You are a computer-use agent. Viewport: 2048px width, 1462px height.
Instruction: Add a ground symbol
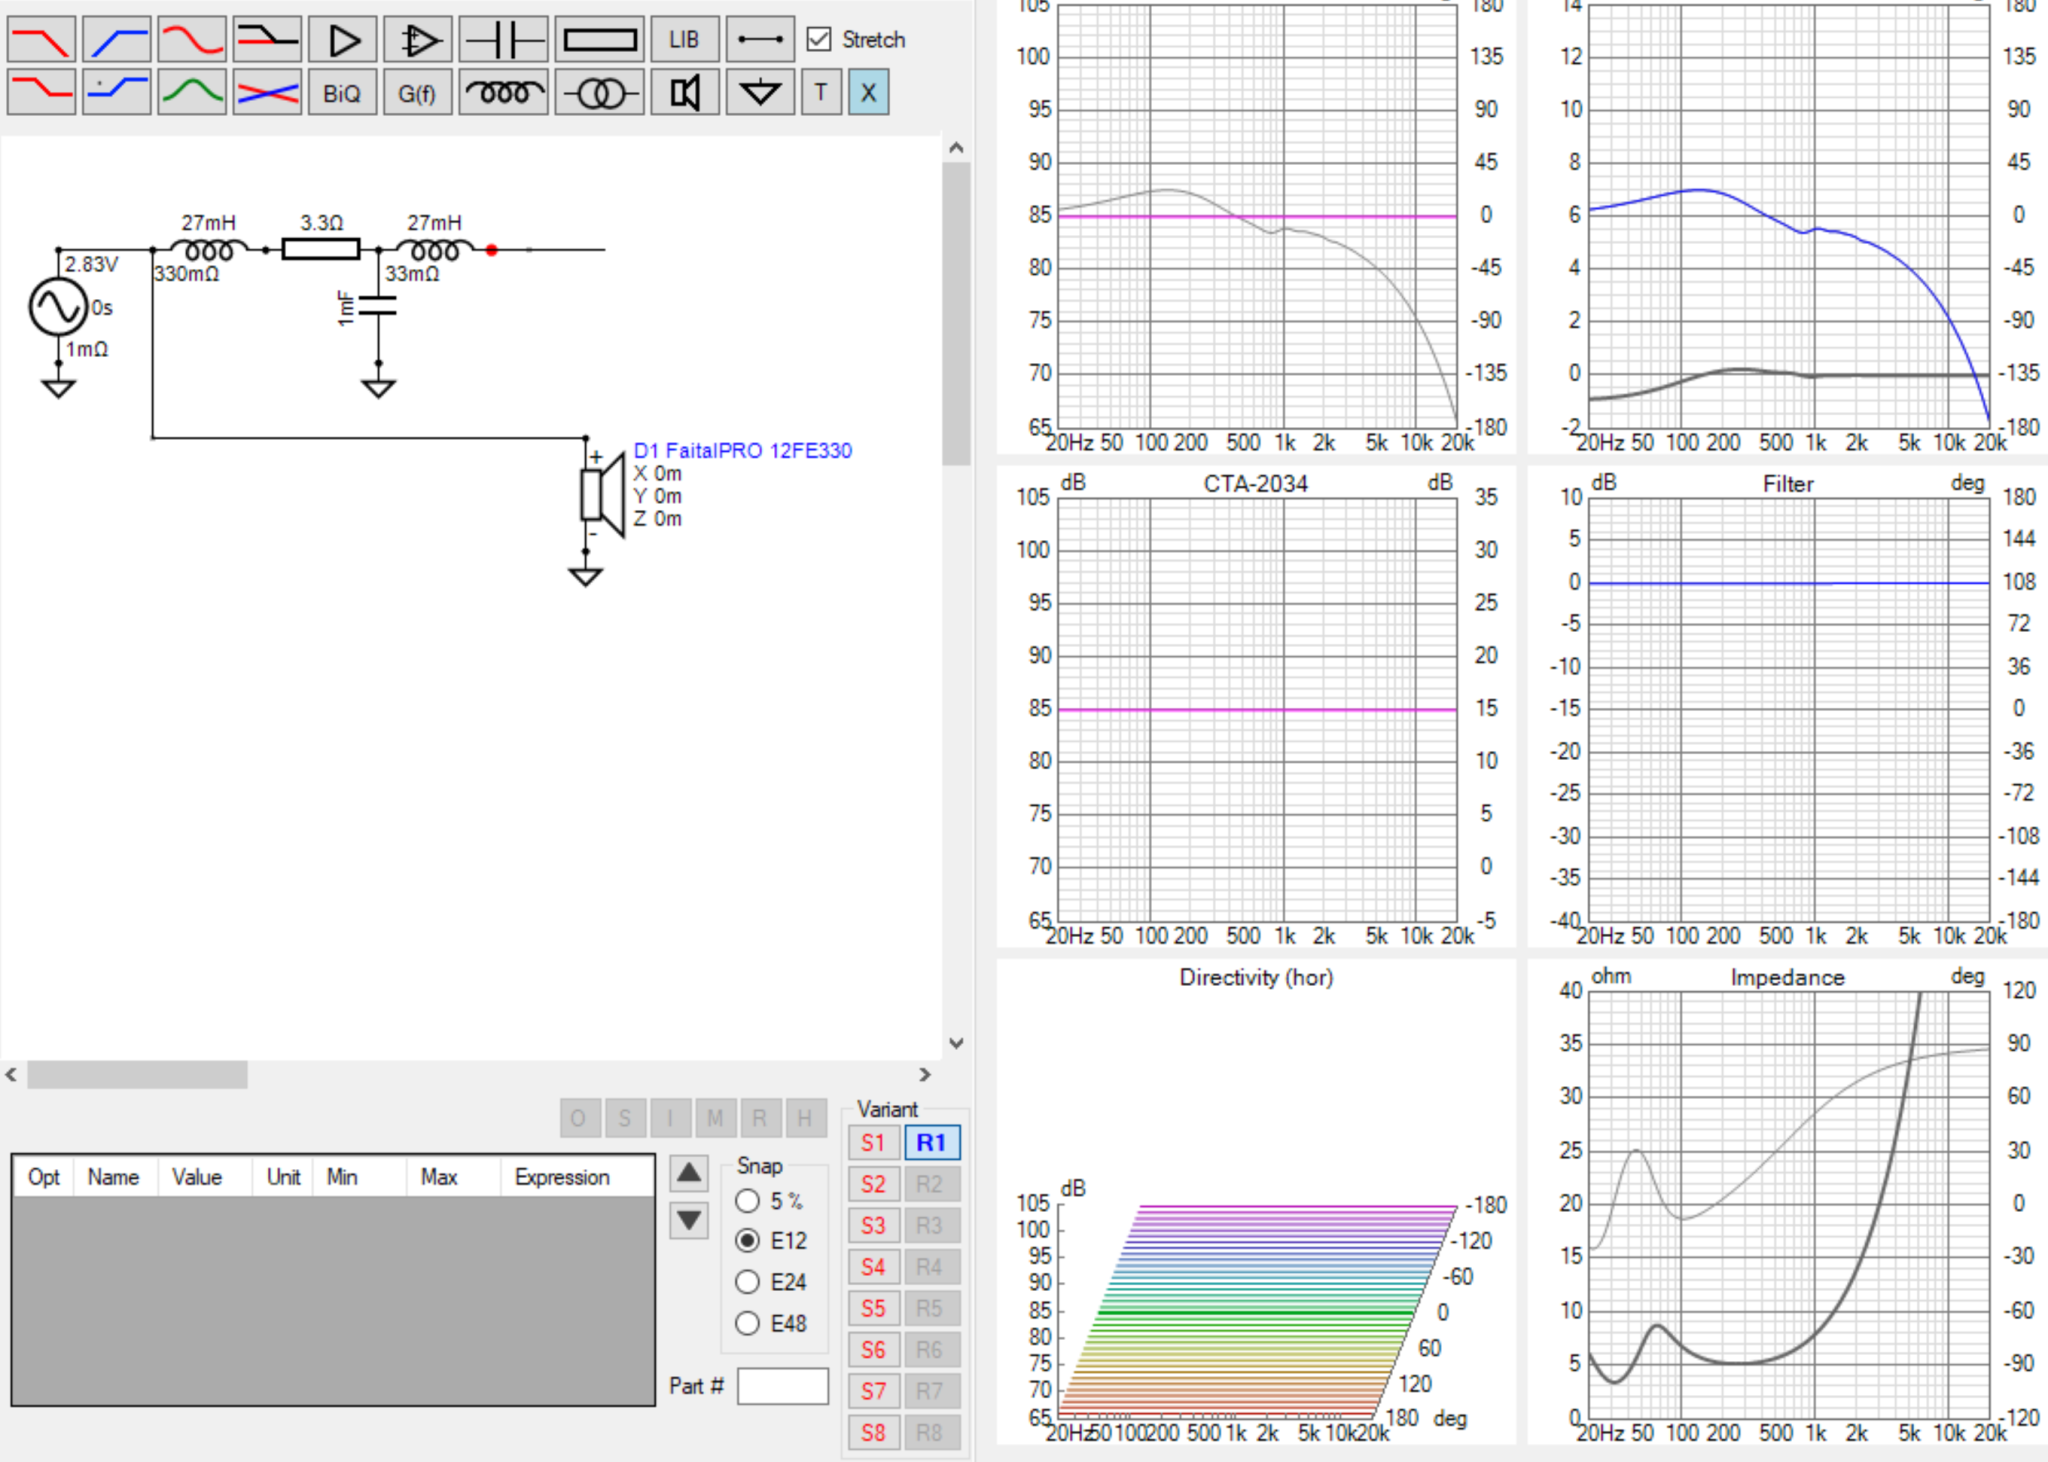coord(760,93)
